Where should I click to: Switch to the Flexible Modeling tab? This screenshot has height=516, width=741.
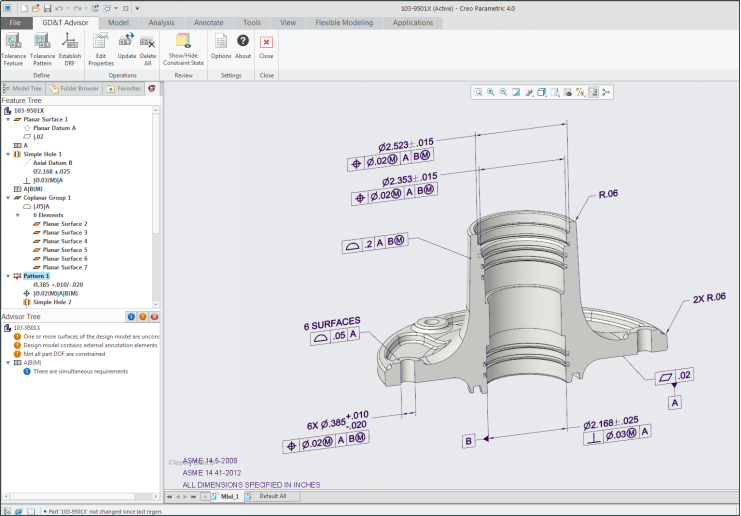[x=344, y=23]
